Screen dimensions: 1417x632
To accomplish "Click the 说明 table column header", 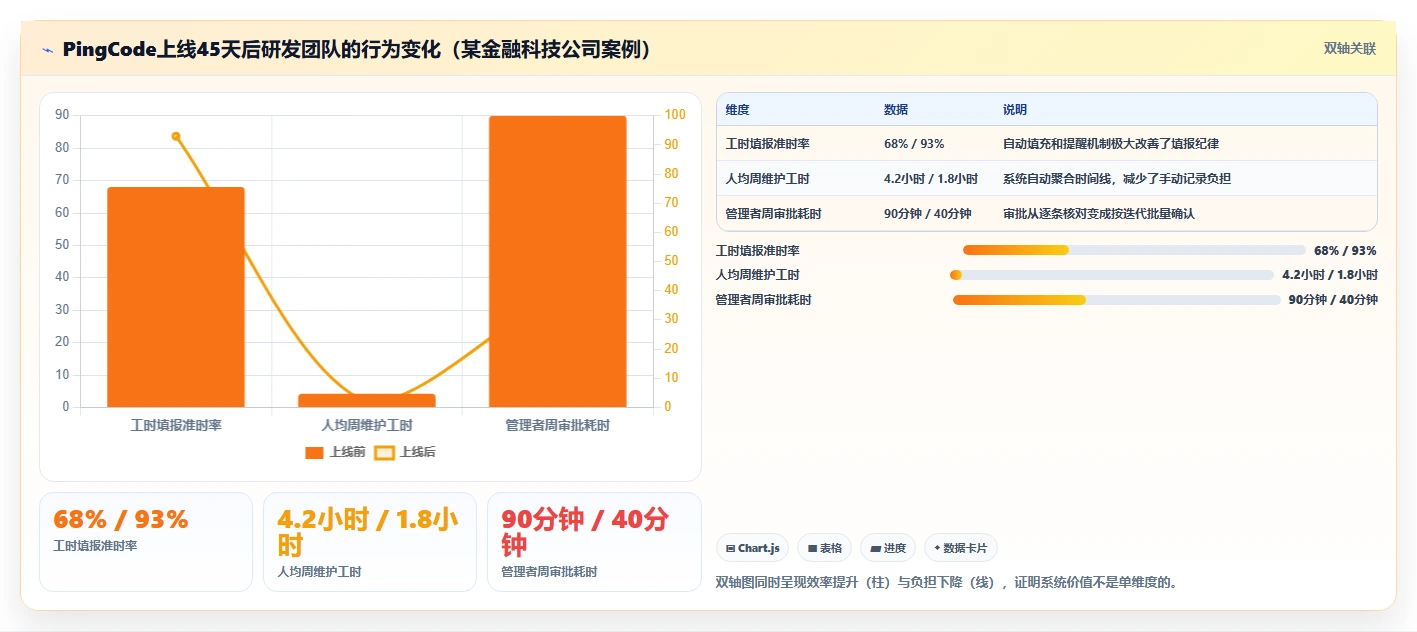I will (1015, 110).
